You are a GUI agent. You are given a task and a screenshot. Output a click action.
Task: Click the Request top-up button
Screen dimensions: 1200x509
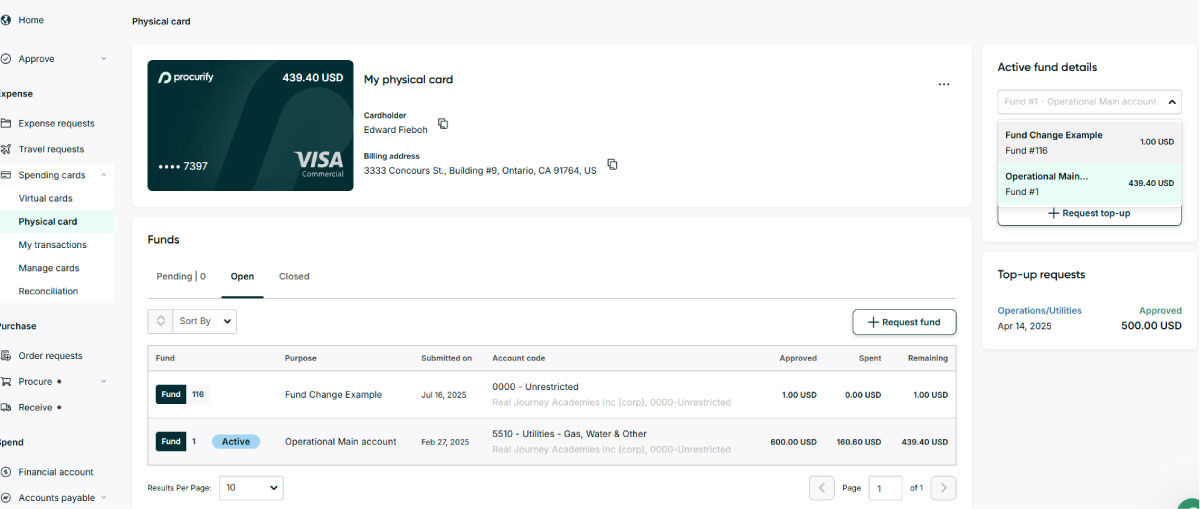(x=1089, y=214)
